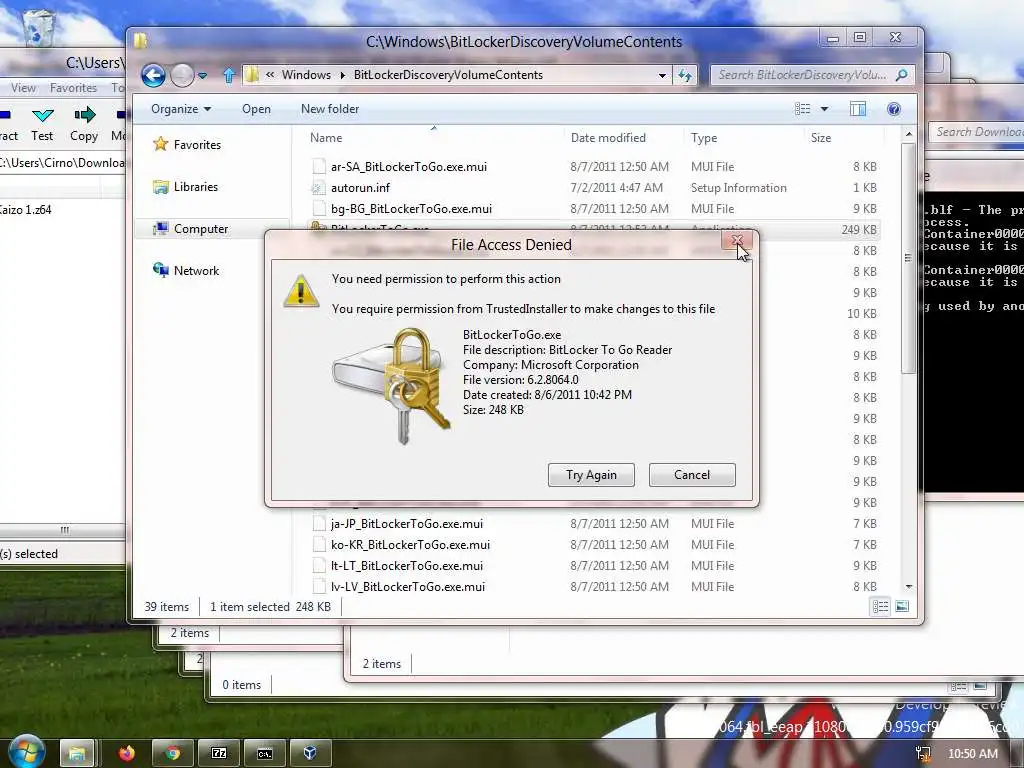Open the Organize menu
This screenshot has height=768, width=1024.
click(x=181, y=109)
